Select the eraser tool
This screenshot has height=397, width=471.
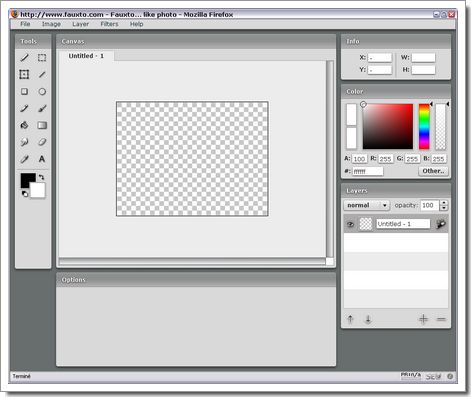(x=42, y=142)
